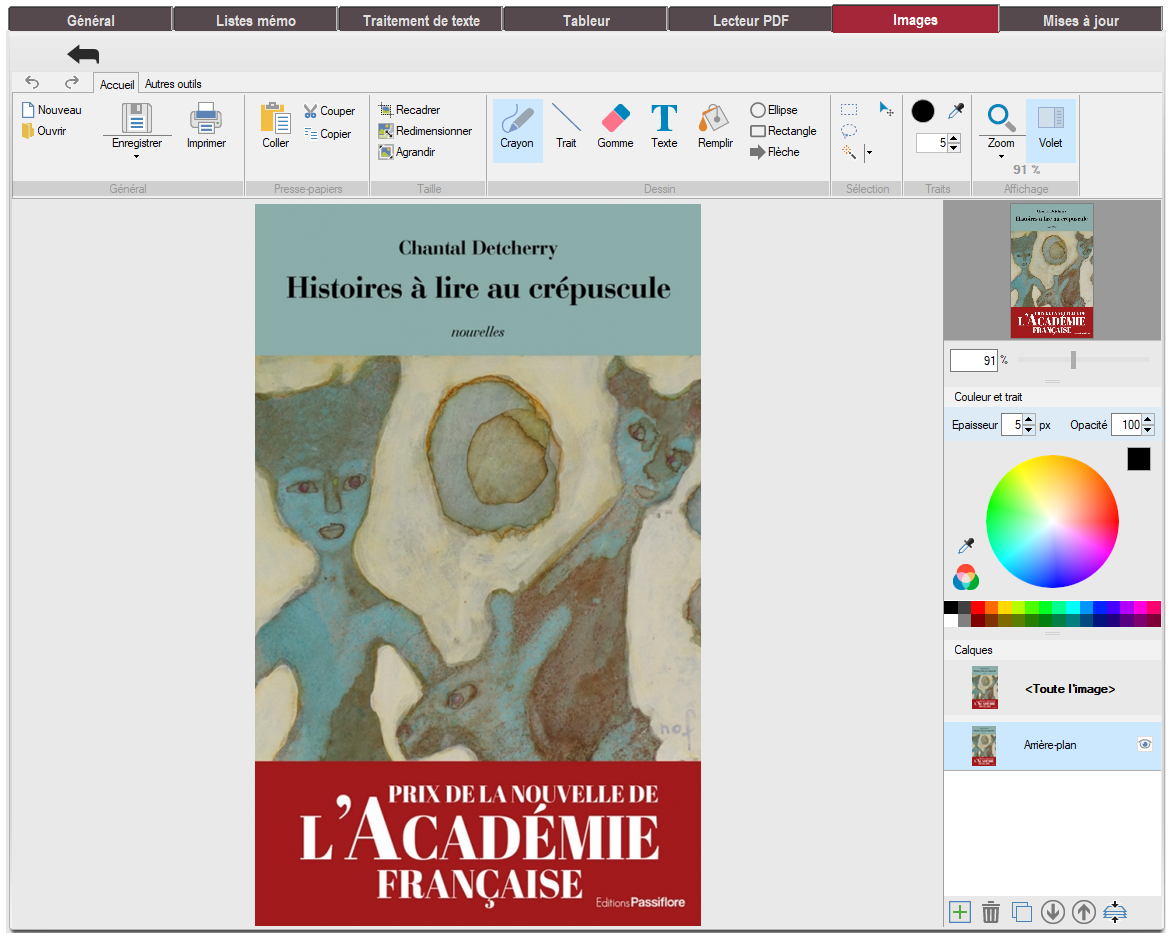Open RGB color circles picker
The width and height of the screenshot is (1172, 939).
tap(966, 577)
